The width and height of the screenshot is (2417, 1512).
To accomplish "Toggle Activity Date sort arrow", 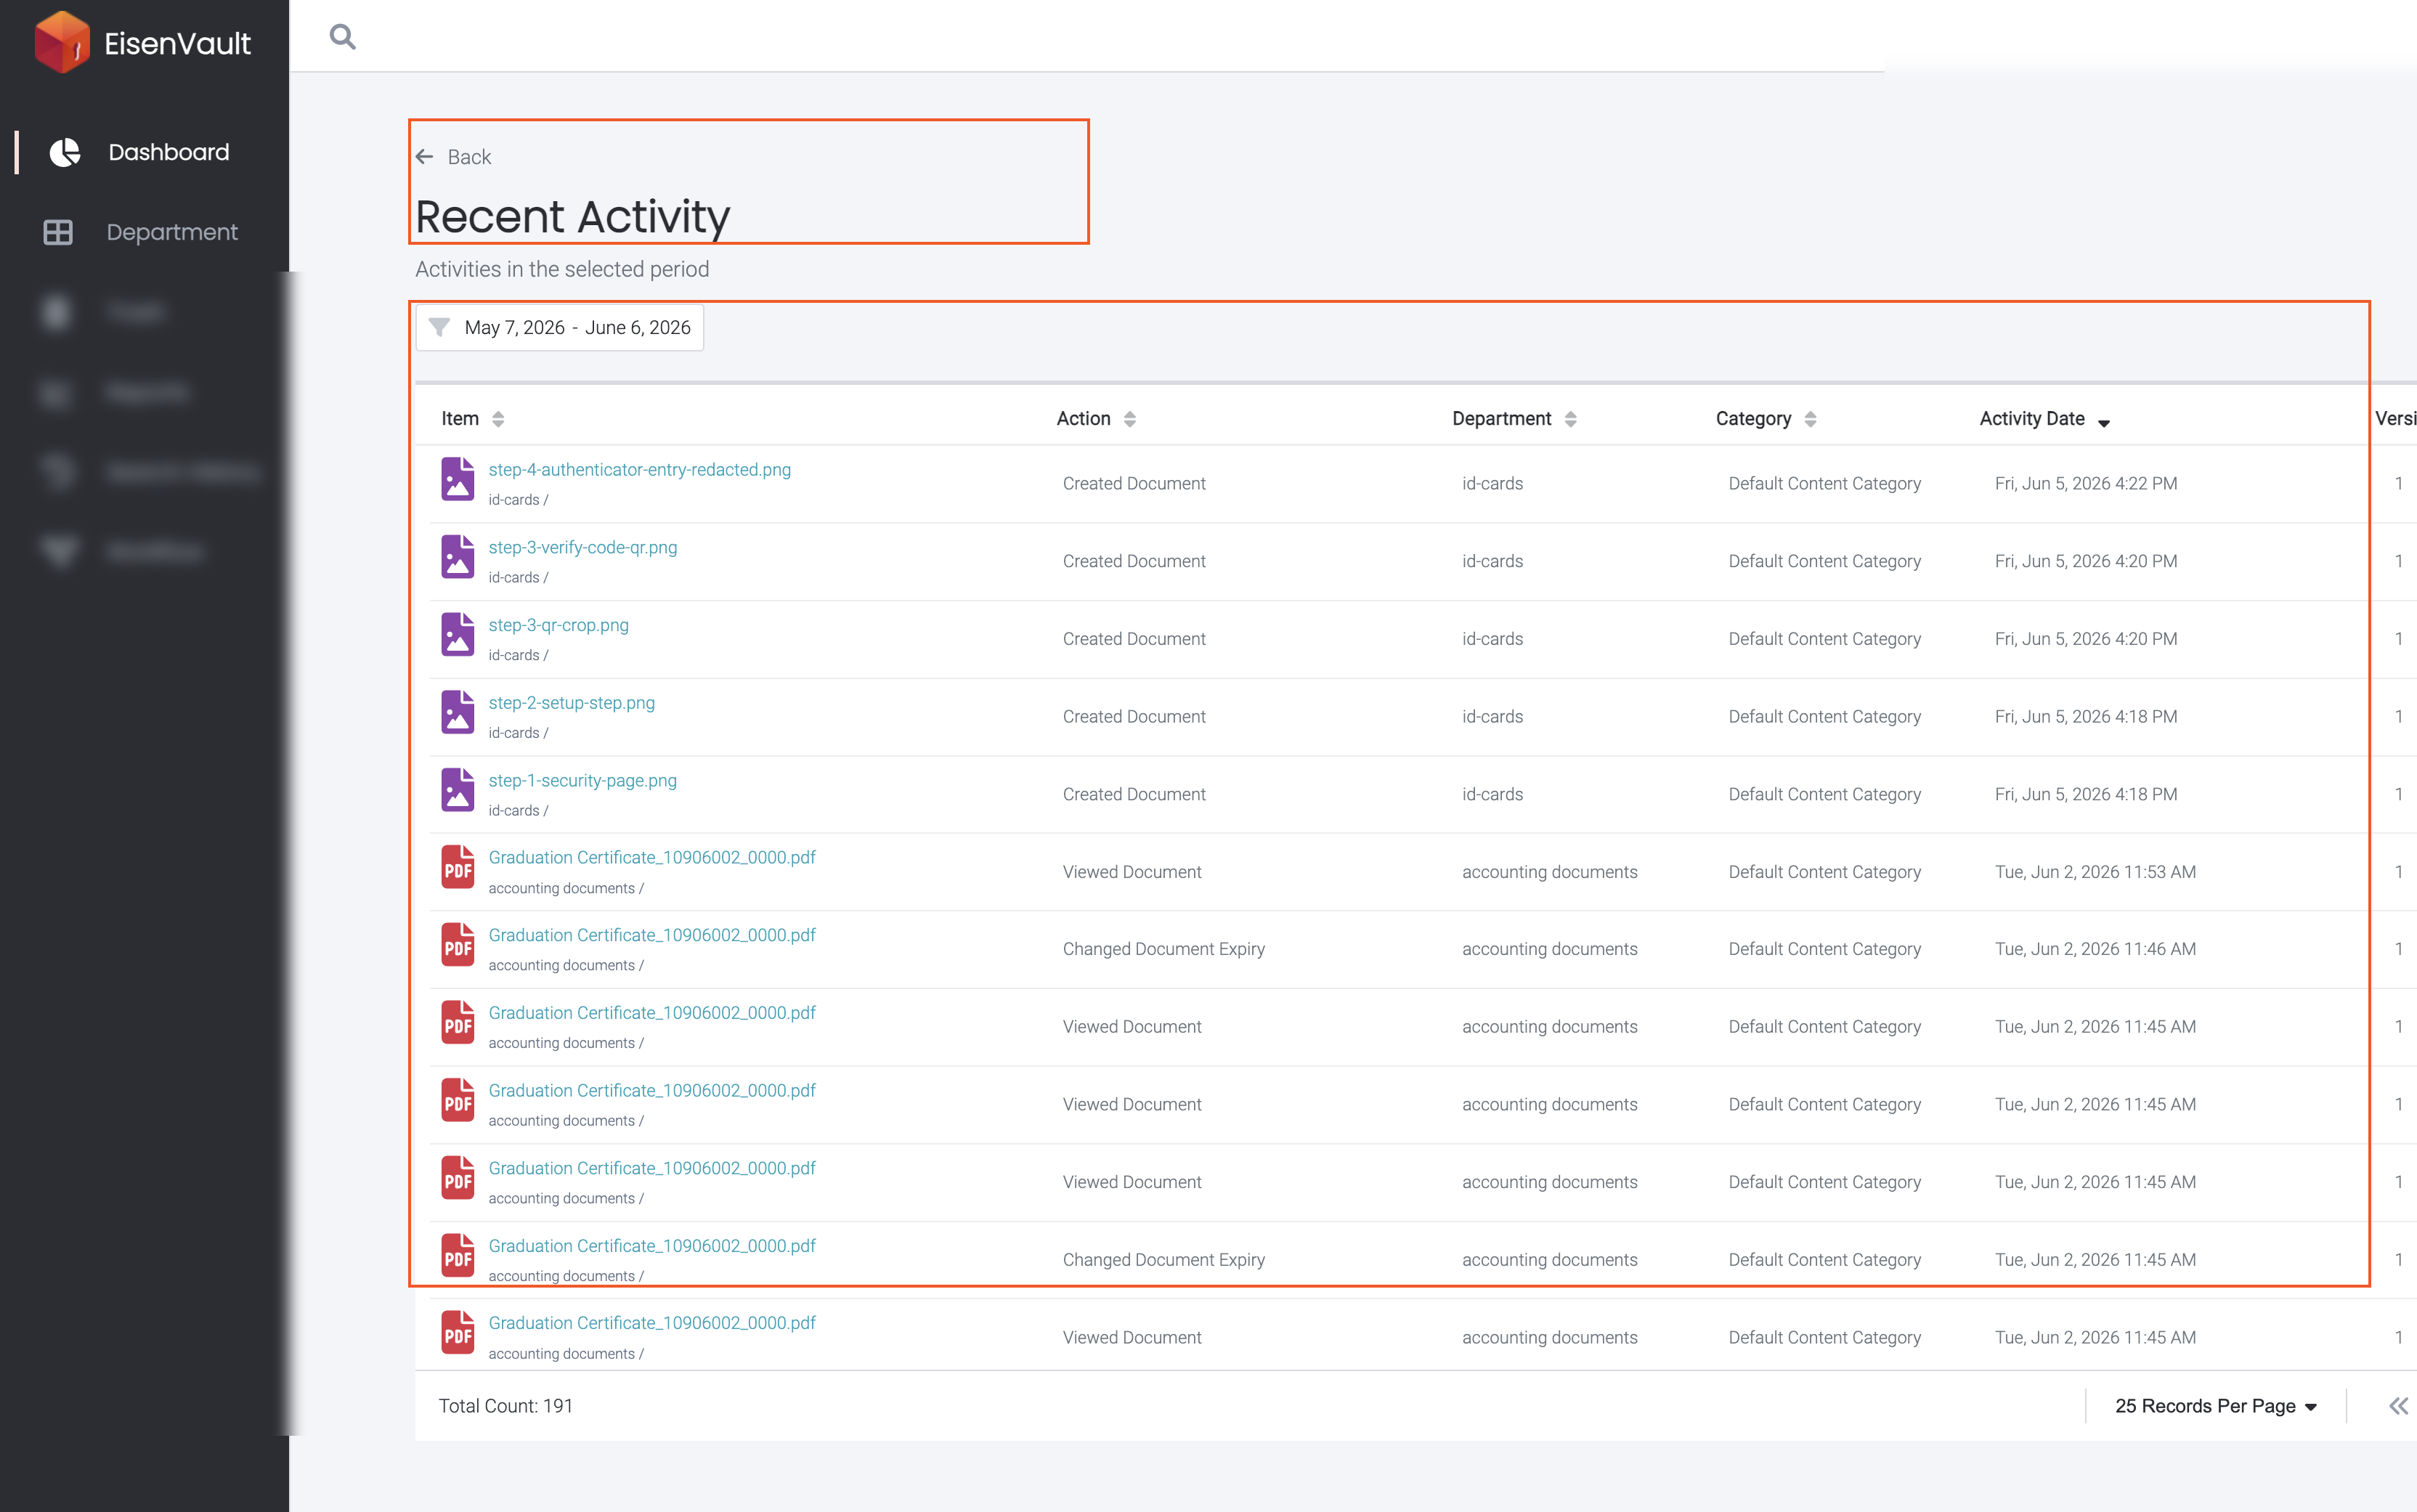I will coord(2104,423).
